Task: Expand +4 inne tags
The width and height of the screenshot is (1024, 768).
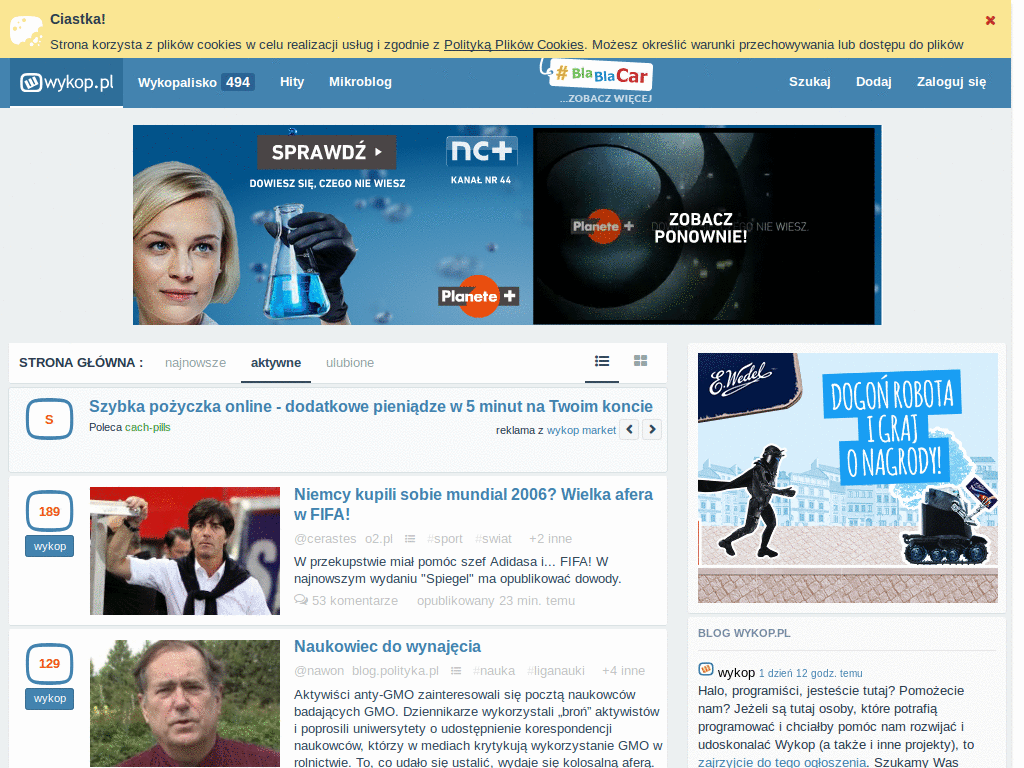Action: tap(624, 671)
